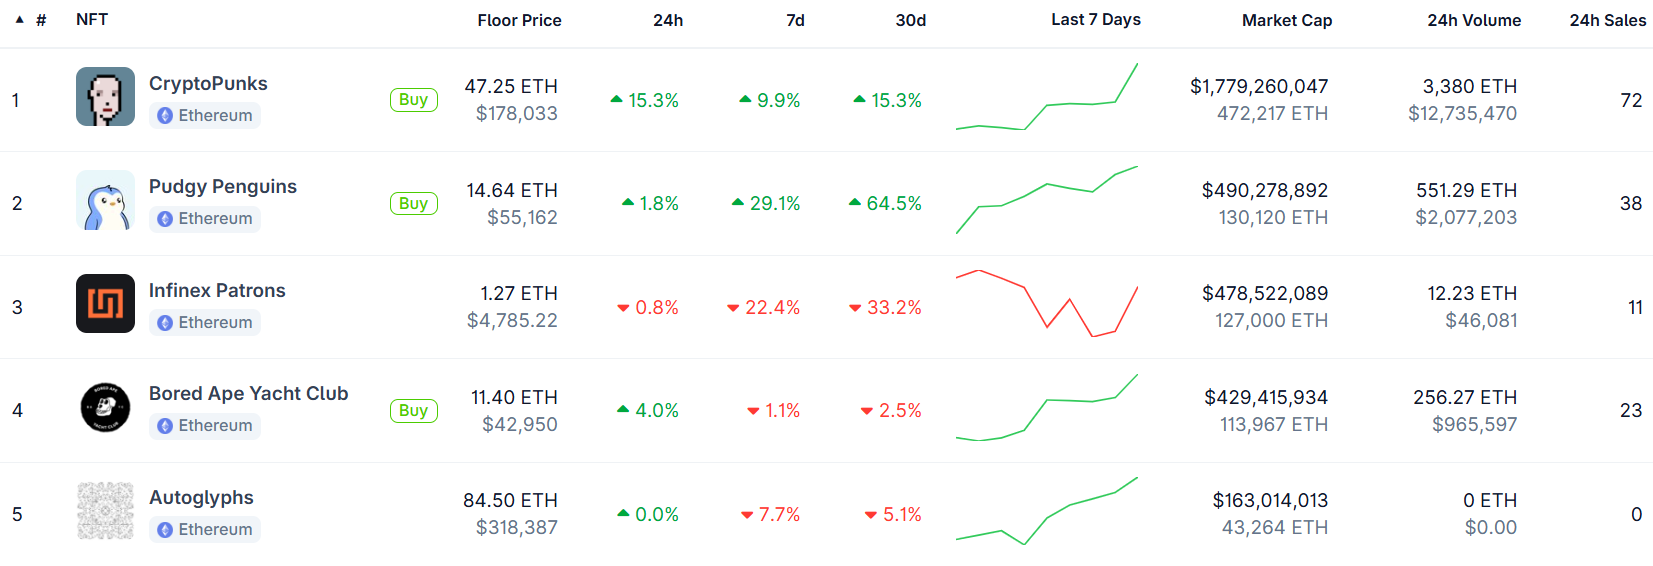Viewport: 1653px width, 566px height.
Task: Click the Ethereum badge under Infinex Patrons
Action: 205,323
